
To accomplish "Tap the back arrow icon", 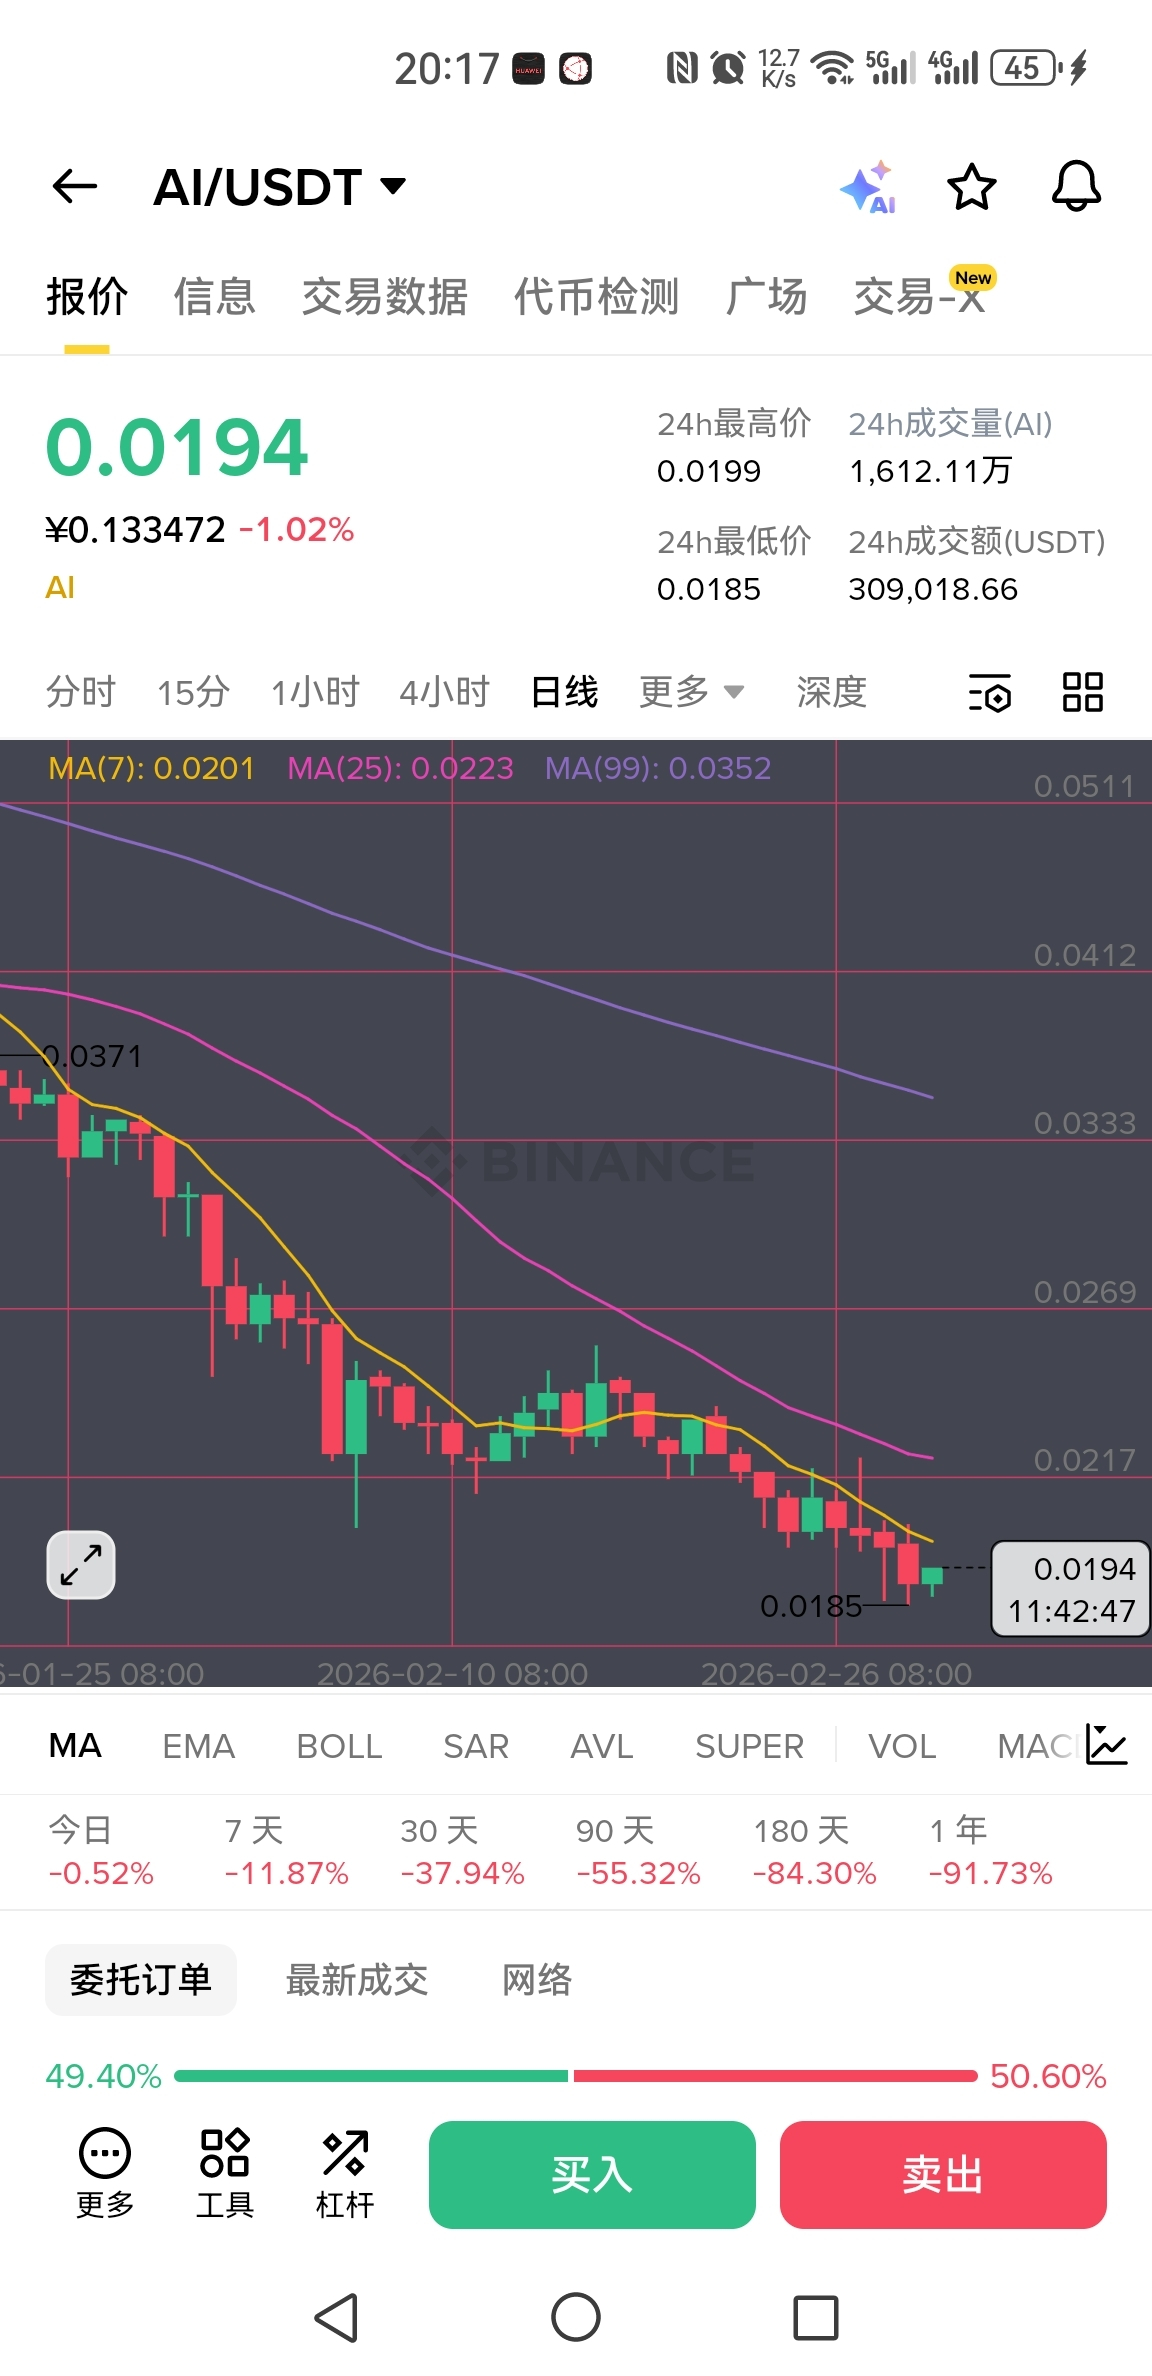I will pyautogui.click(x=75, y=186).
